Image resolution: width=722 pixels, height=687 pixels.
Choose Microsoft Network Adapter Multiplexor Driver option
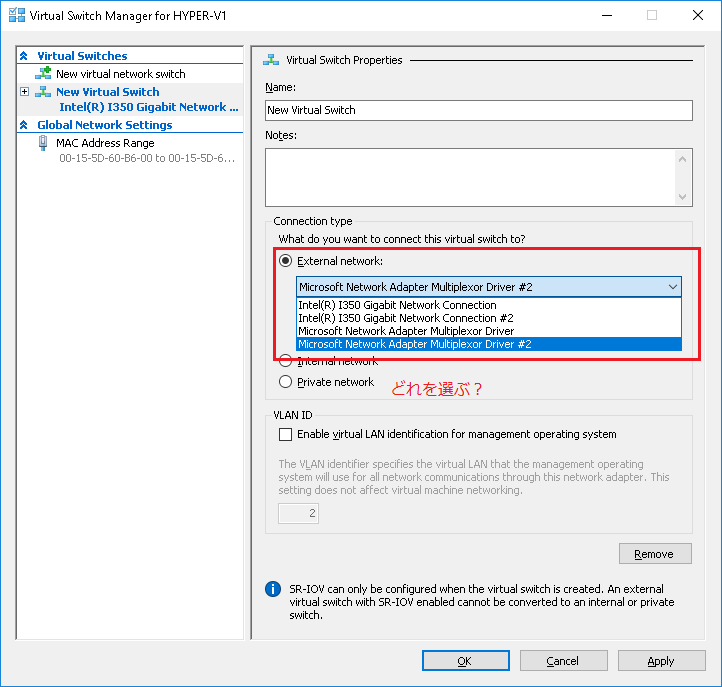pyautogui.click(x=489, y=331)
